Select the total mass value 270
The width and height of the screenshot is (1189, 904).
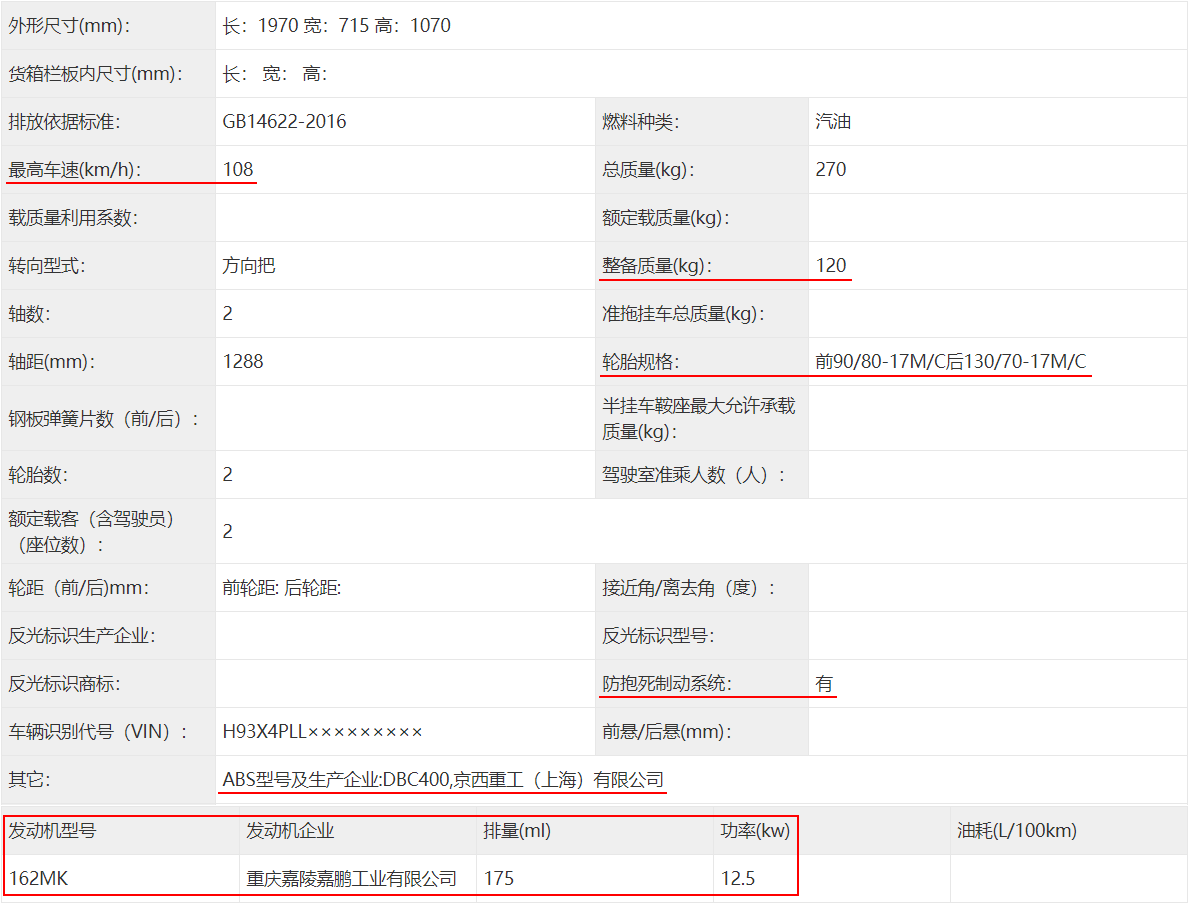[x=831, y=169]
